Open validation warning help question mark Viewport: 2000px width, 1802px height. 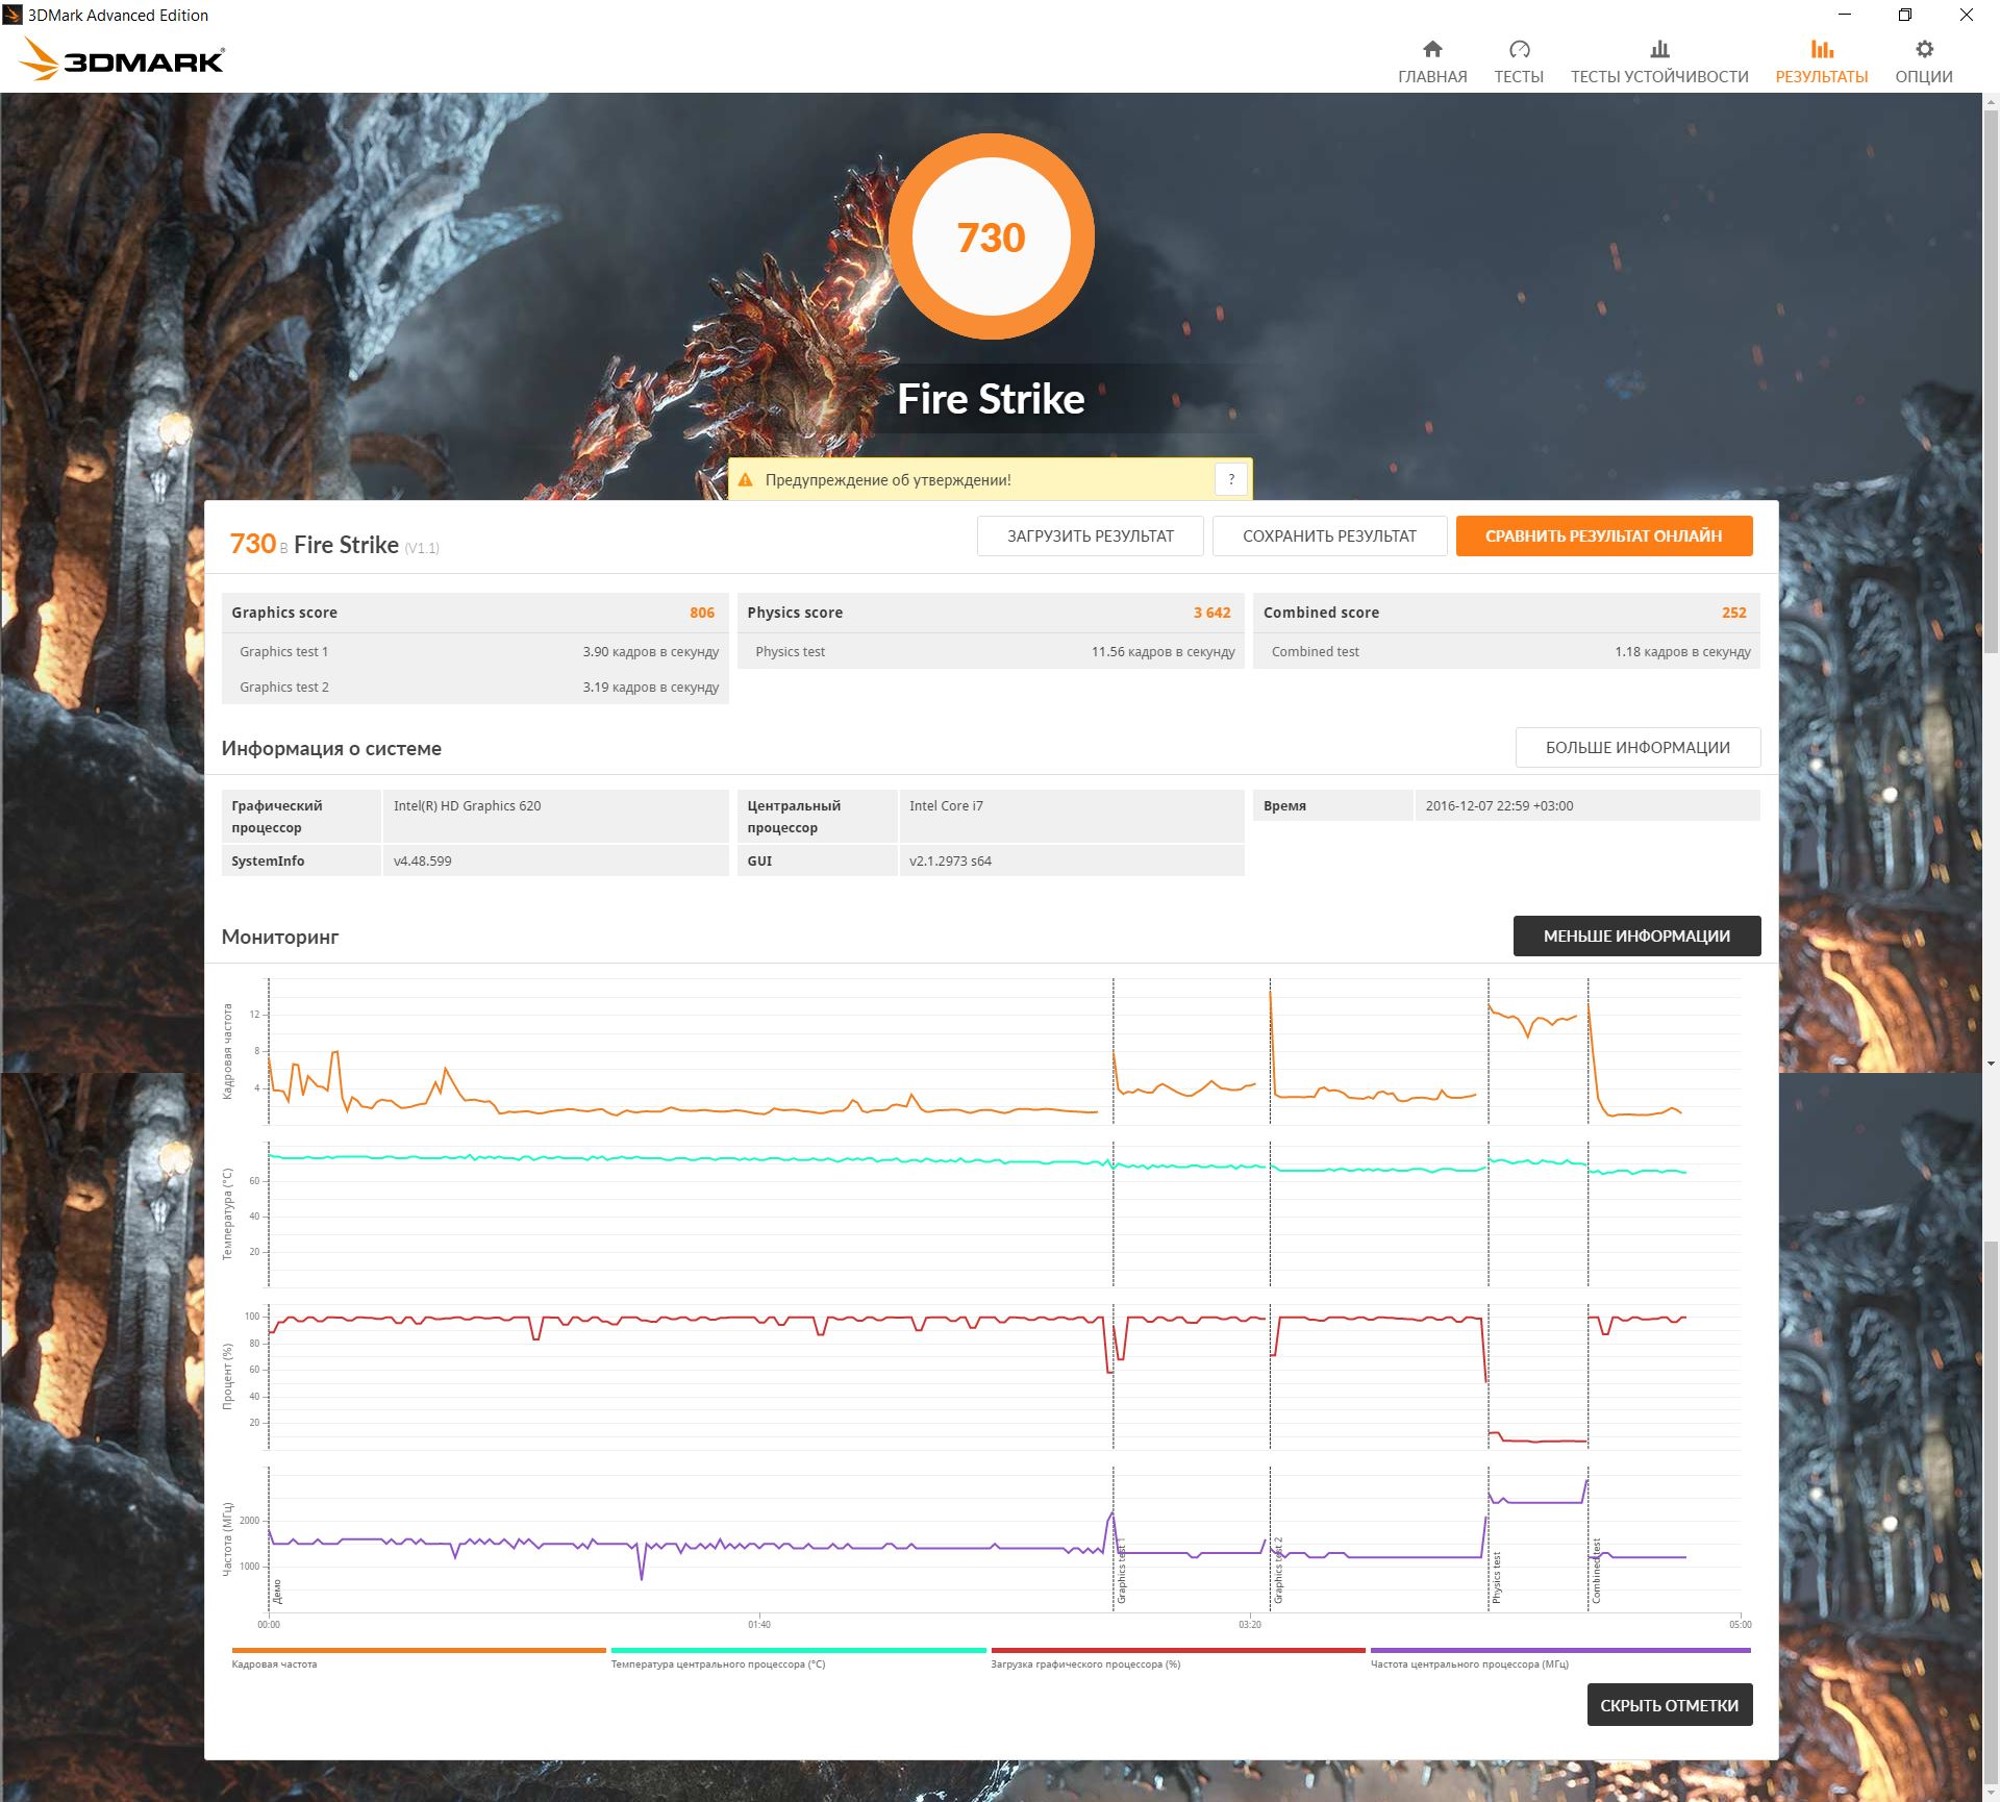click(1231, 479)
